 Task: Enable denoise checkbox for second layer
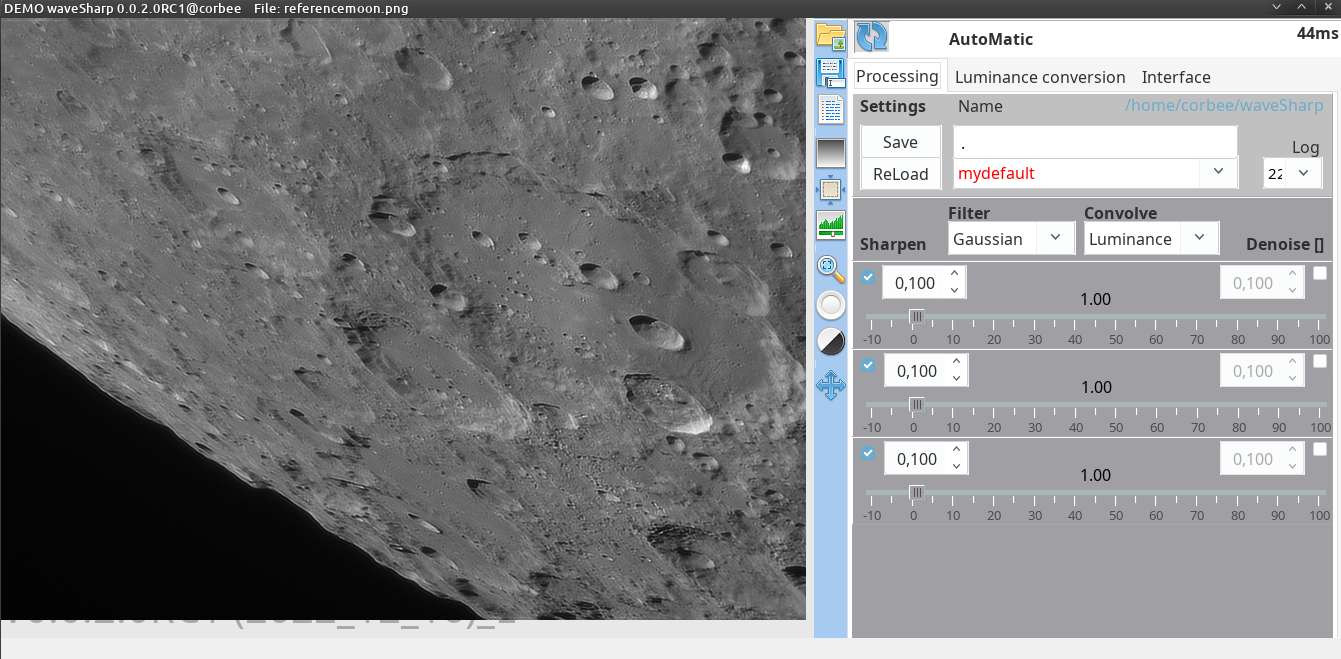1320,361
